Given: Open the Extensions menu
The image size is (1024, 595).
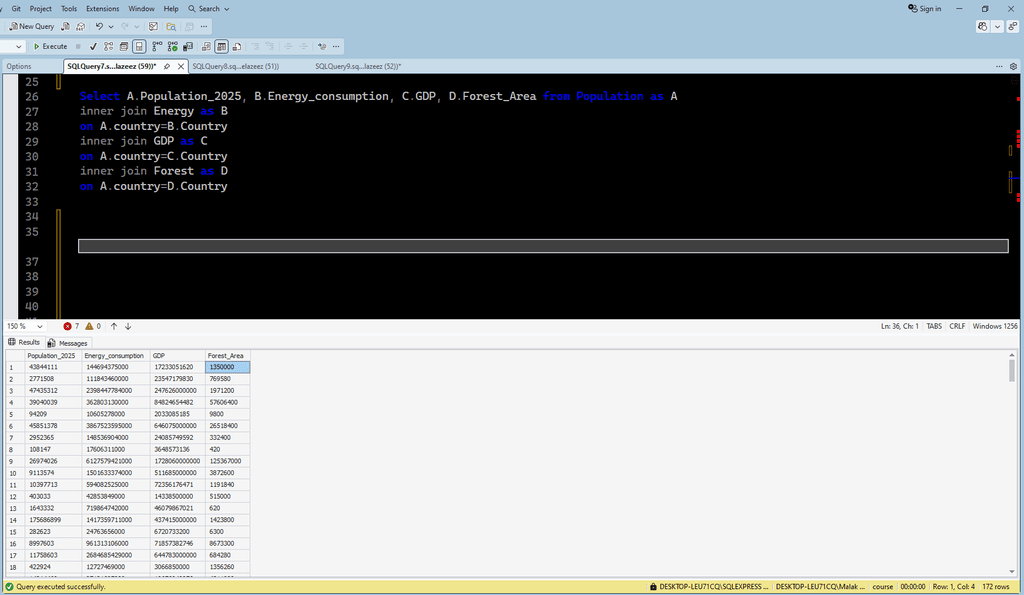Looking at the screenshot, I should [x=102, y=8].
